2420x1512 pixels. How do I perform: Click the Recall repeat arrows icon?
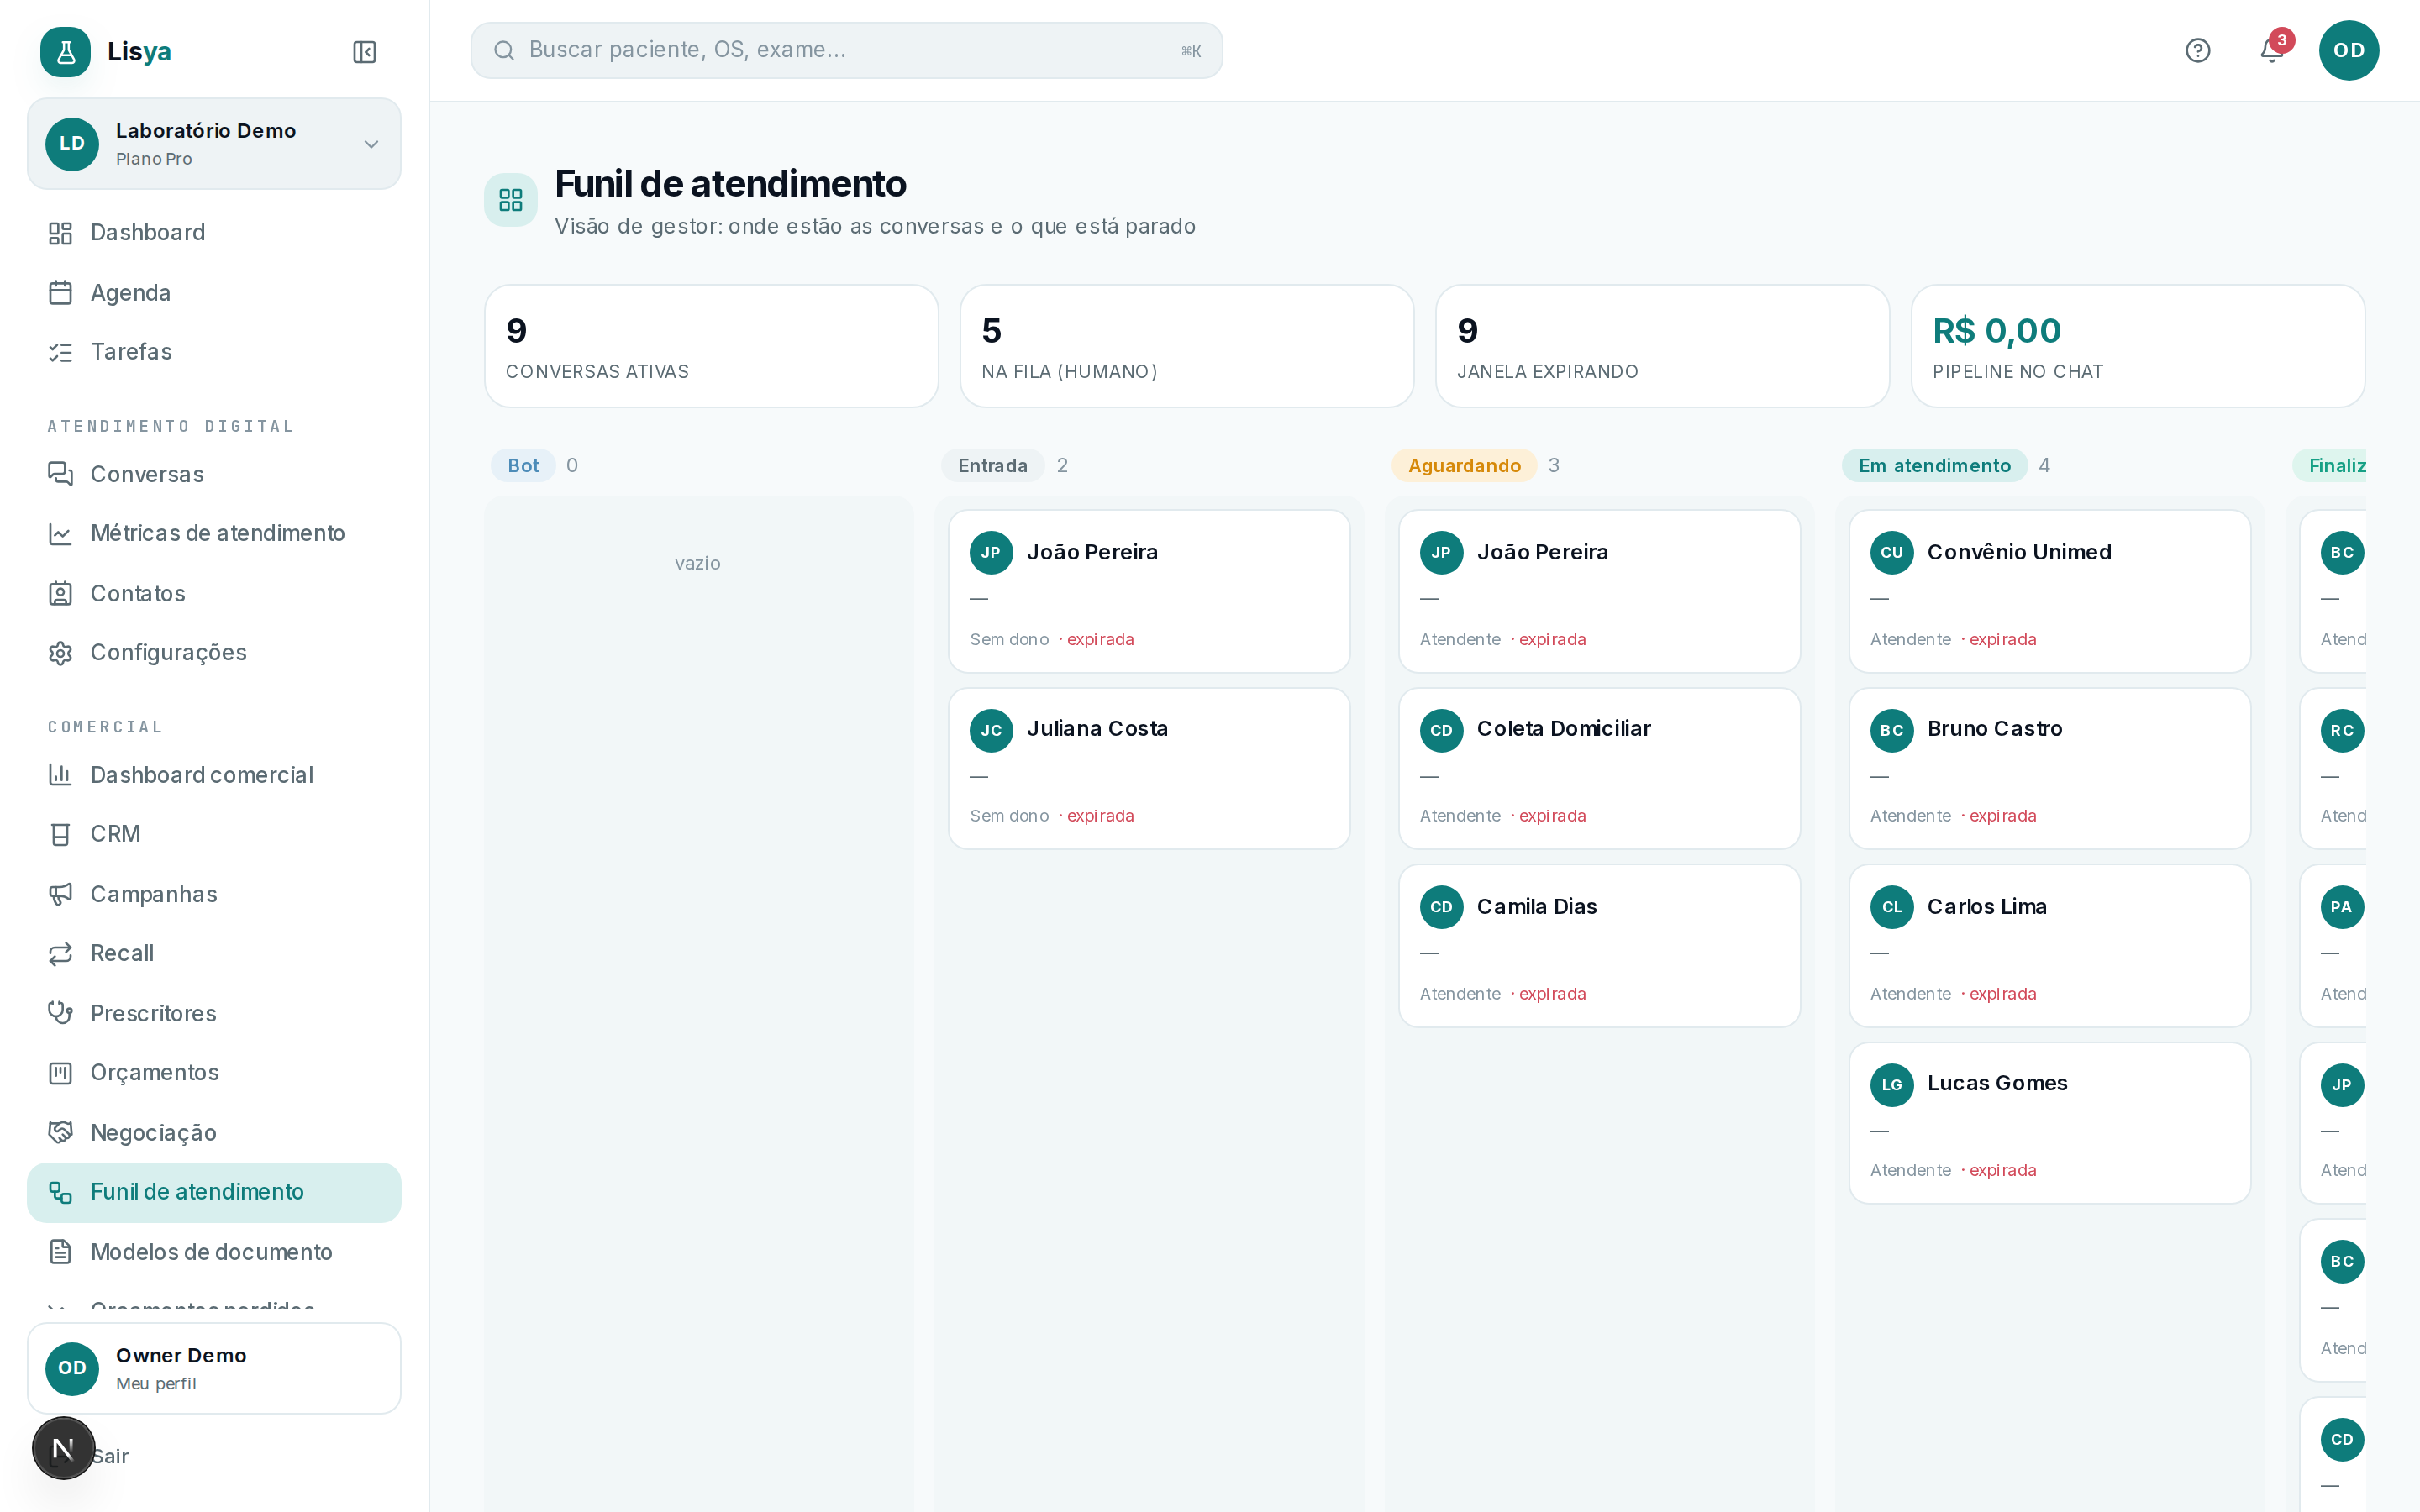(60, 953)
